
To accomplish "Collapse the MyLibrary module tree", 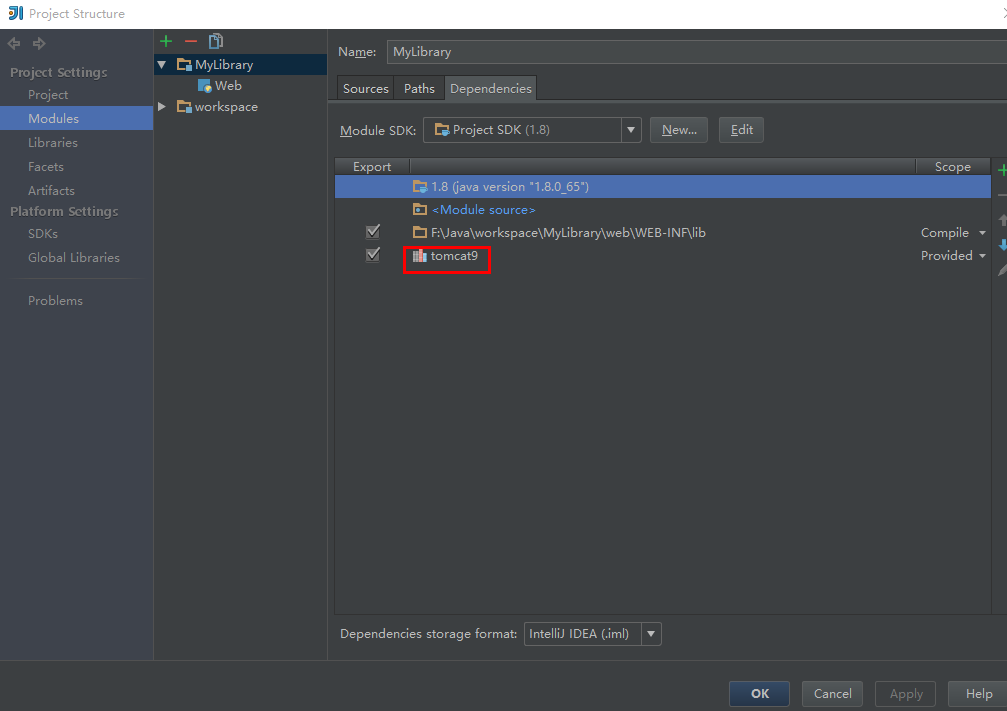I will 162,65.
